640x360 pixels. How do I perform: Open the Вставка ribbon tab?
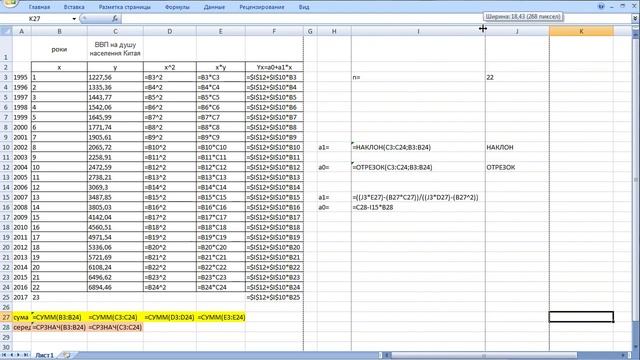[x=74, y=7]
